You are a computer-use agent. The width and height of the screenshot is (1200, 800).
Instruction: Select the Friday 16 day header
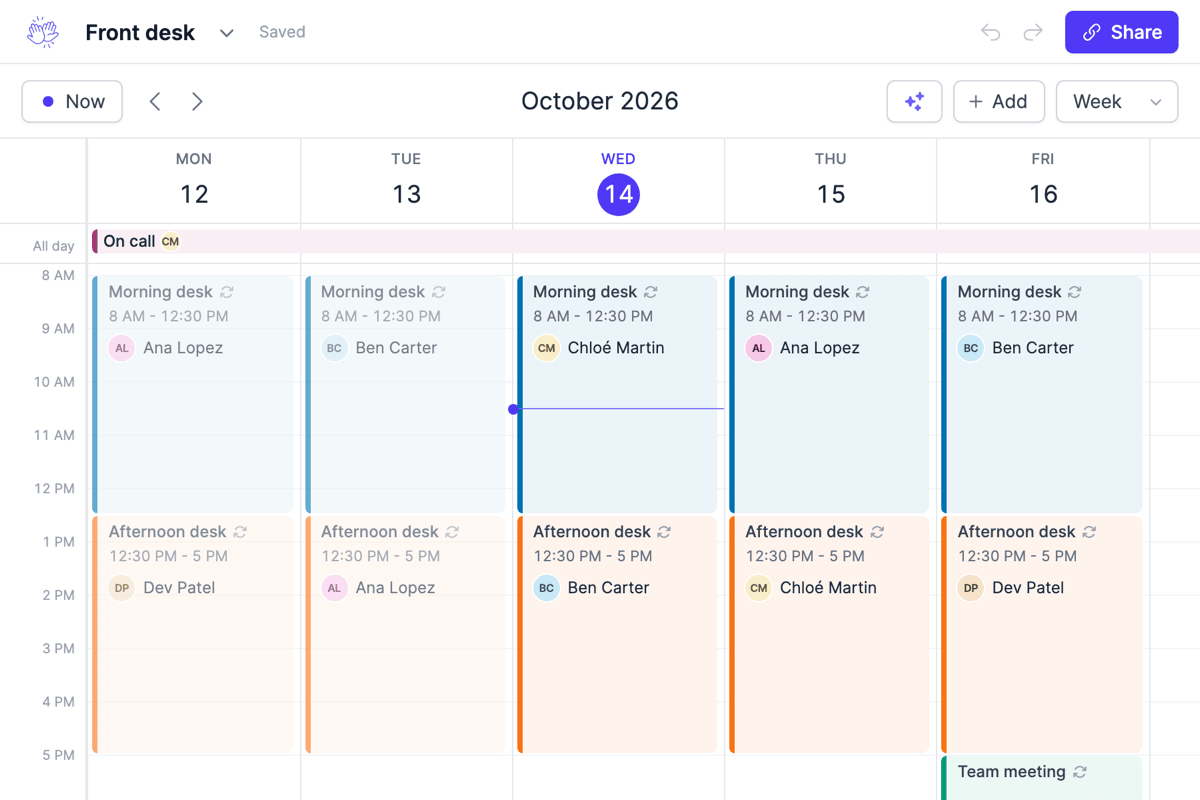(x=1043, y=181)
